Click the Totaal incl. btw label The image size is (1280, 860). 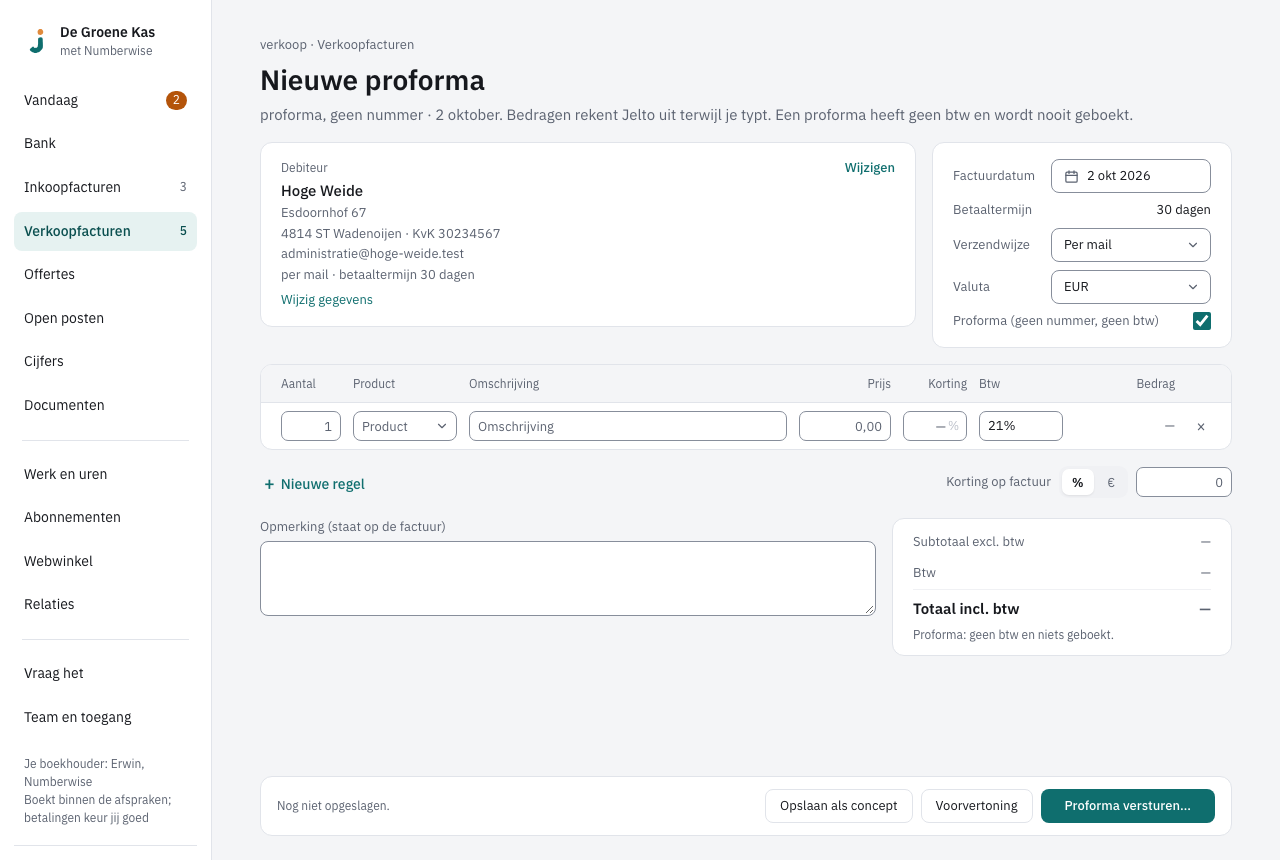click(x=966, y=609)
